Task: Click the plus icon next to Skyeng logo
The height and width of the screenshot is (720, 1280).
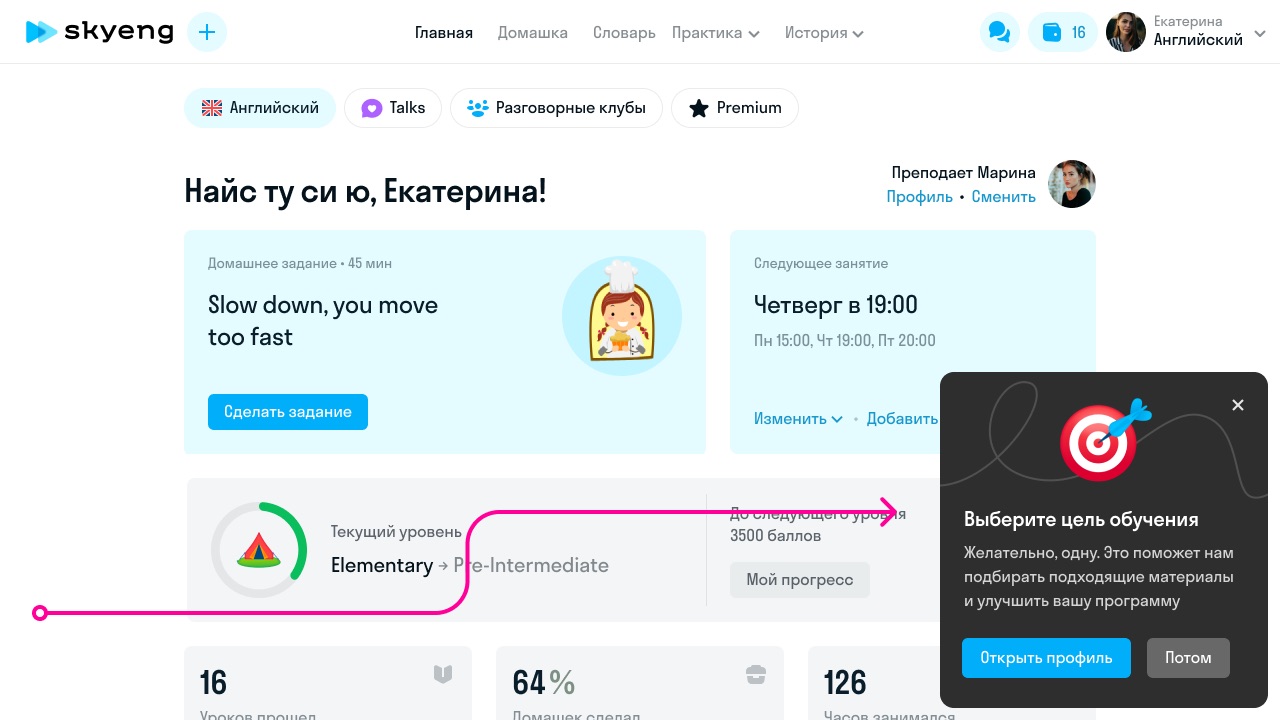Action: tap(207, 32)
